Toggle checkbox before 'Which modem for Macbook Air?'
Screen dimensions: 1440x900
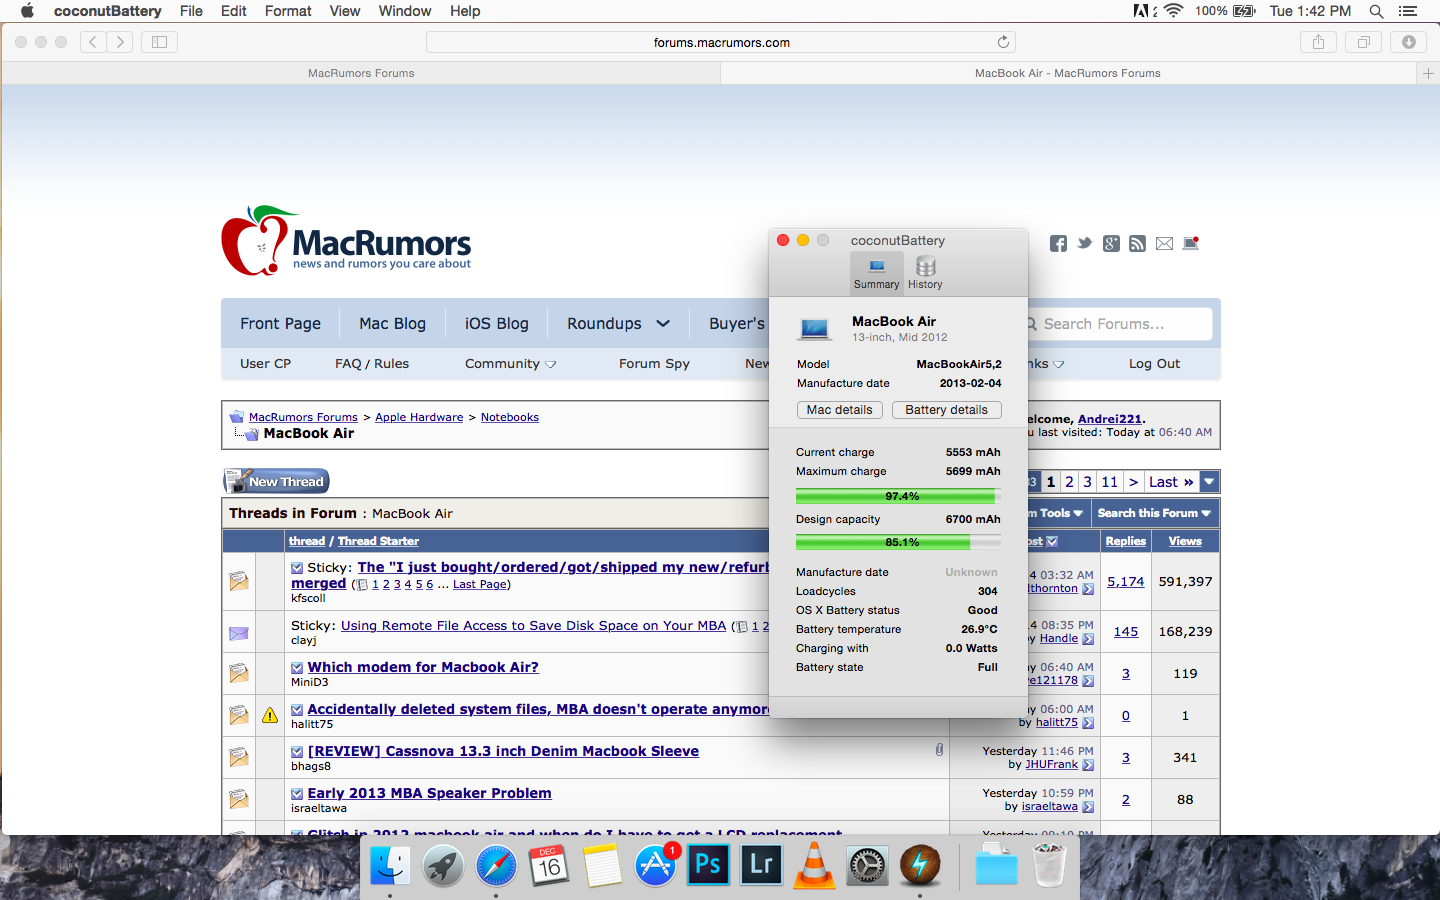(x=297, y=667)
